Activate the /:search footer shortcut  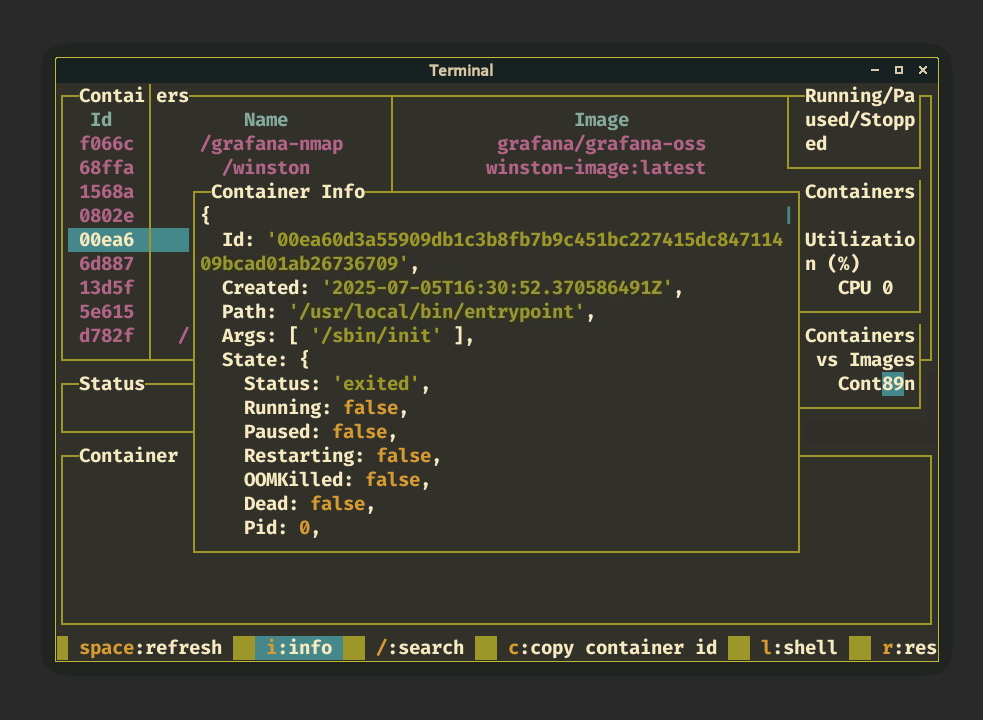click(x=420, y=647)
